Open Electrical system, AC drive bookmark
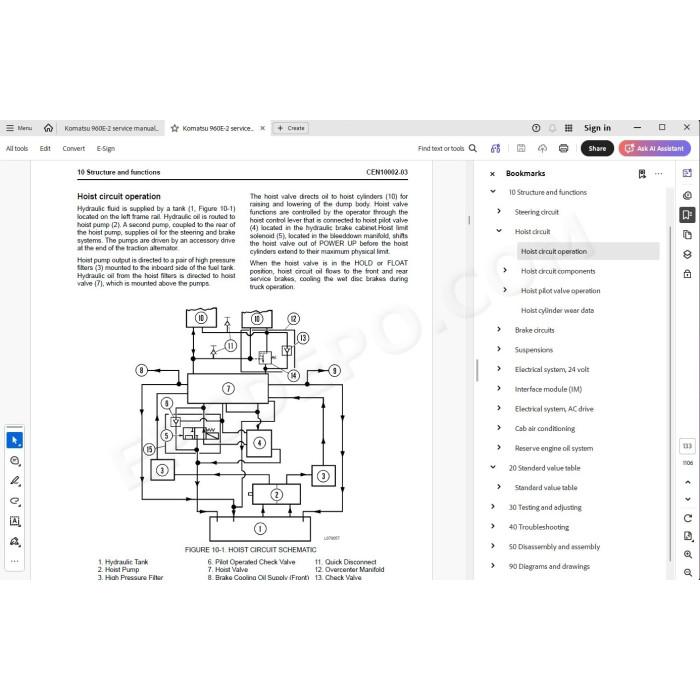 (554, 409)
